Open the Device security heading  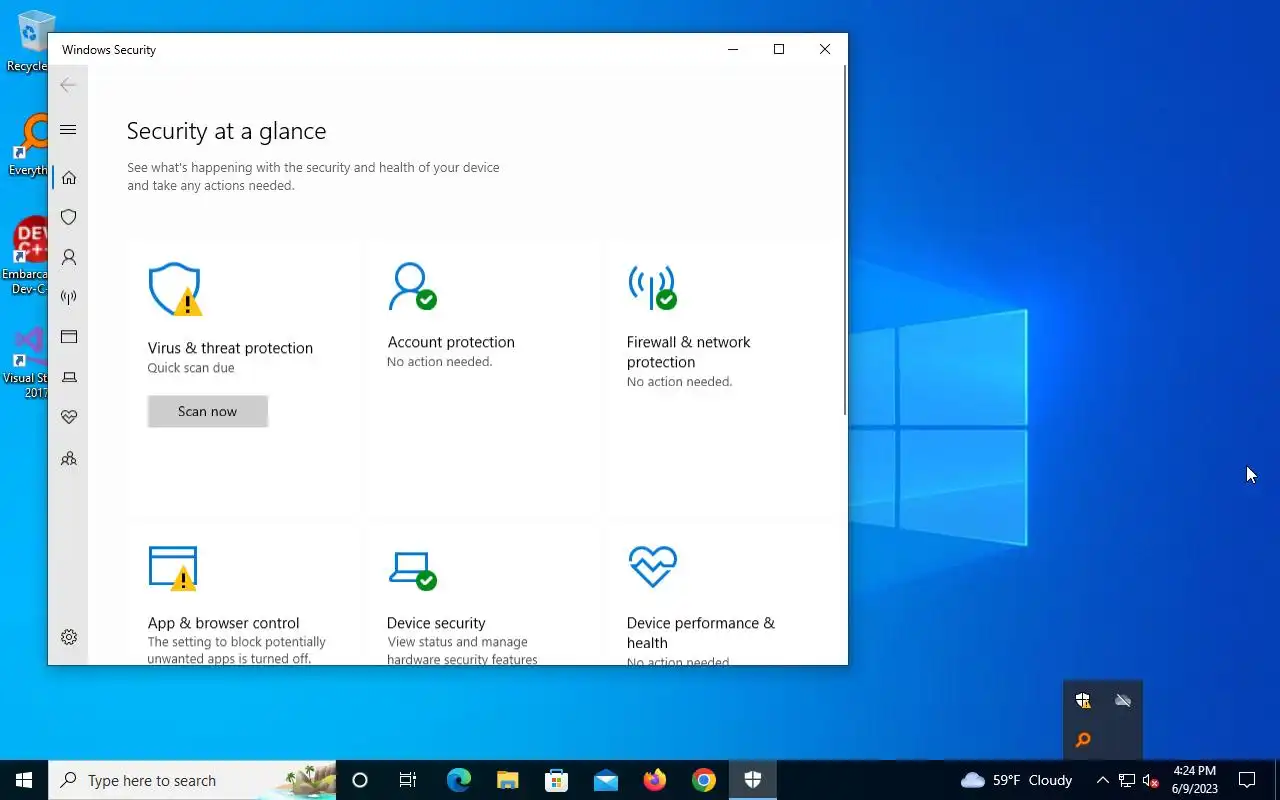[x=436, y=623]
